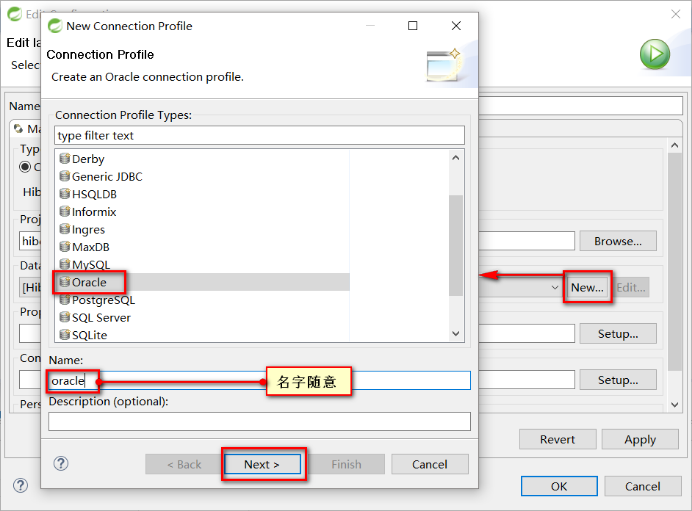Image resolution: width=692 pixels, height=511 pixels.
Task: Click Revert in Edit Configuration window
Action: [x=557, y=440]
